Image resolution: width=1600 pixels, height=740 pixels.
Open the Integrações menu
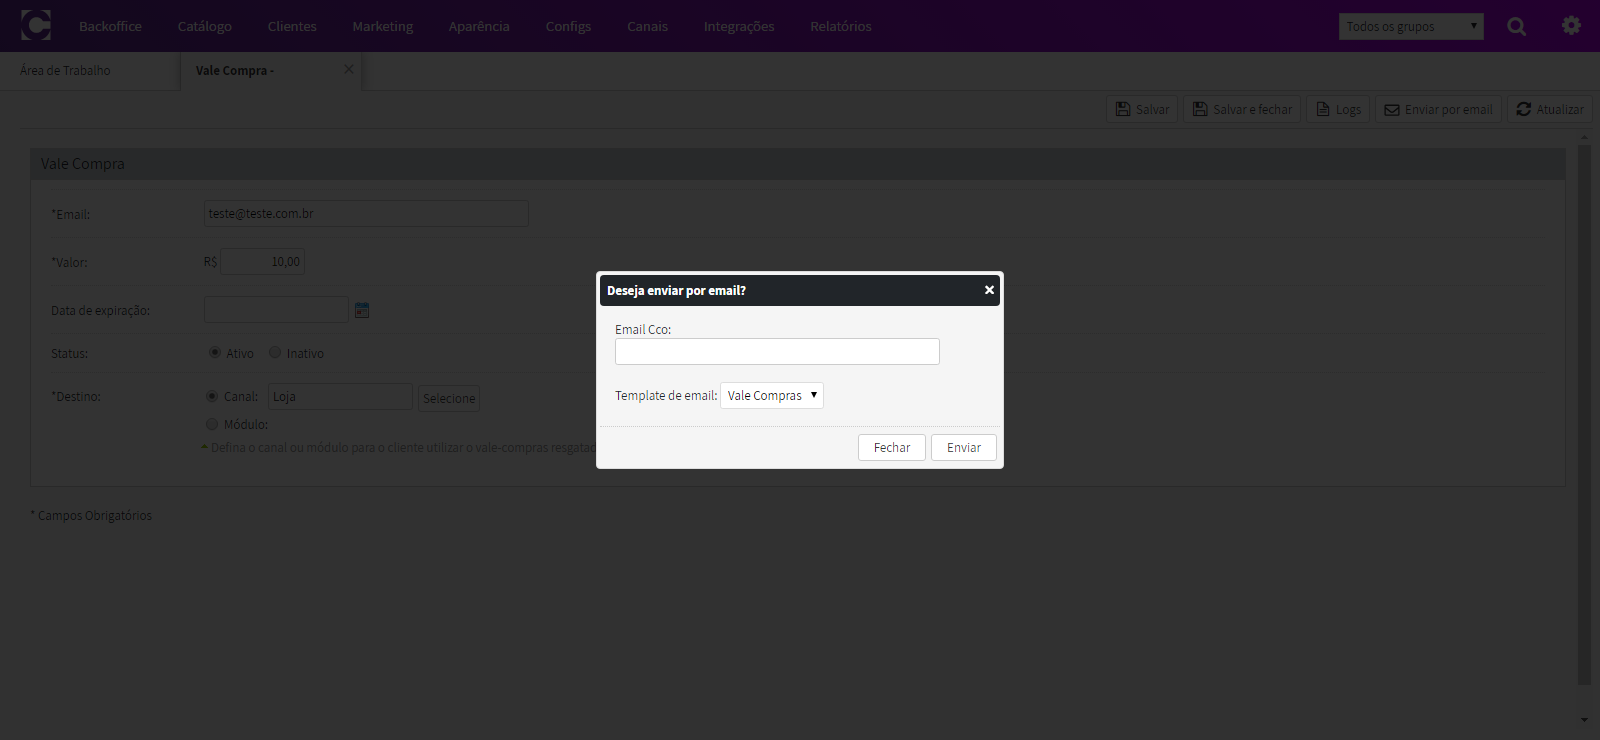point(739,26)
